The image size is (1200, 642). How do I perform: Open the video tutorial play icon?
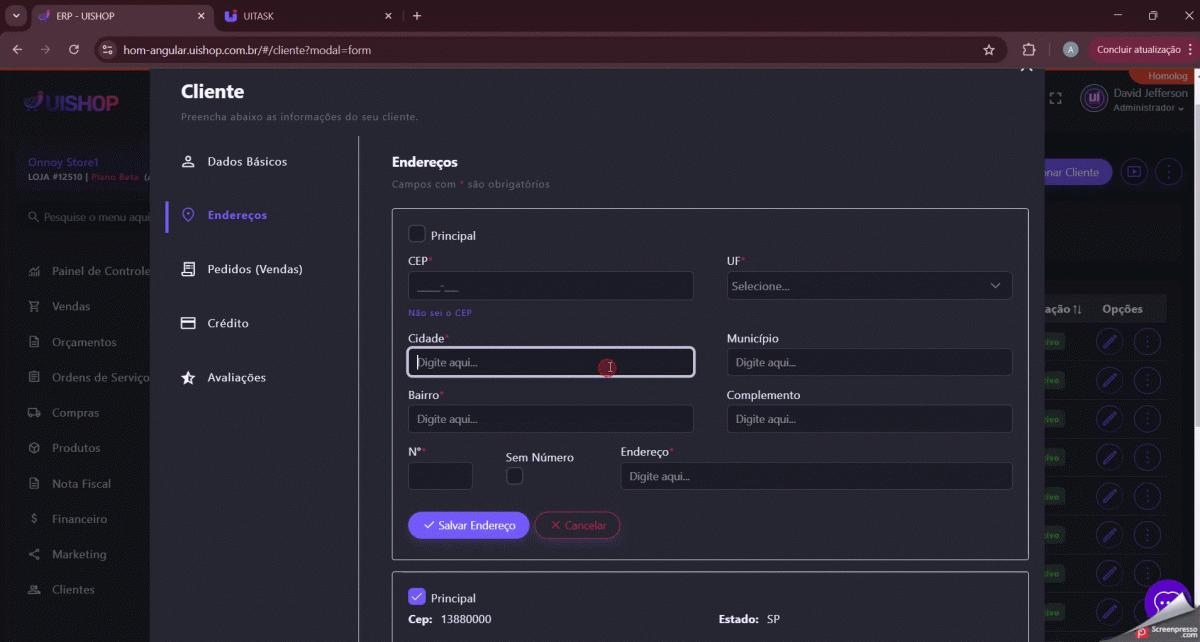coord(1133,172)
